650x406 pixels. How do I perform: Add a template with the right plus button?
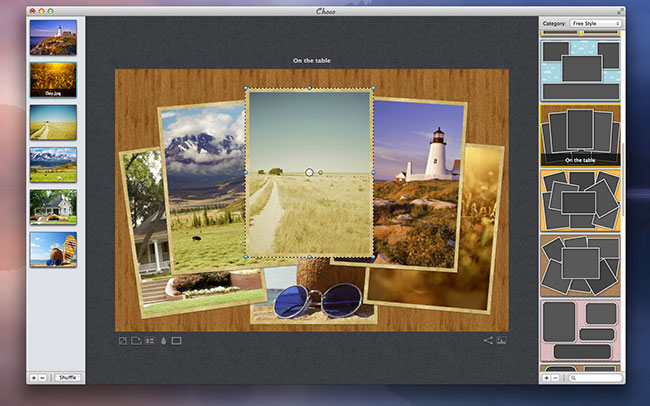(x=546, y=378)
